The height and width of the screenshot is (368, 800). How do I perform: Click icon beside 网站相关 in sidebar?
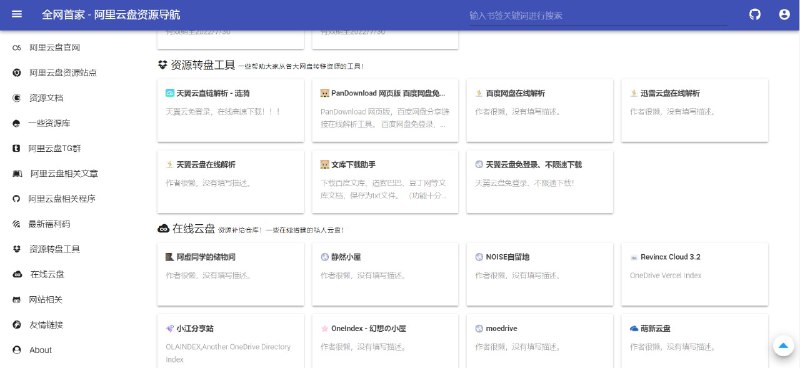point(16,300)
